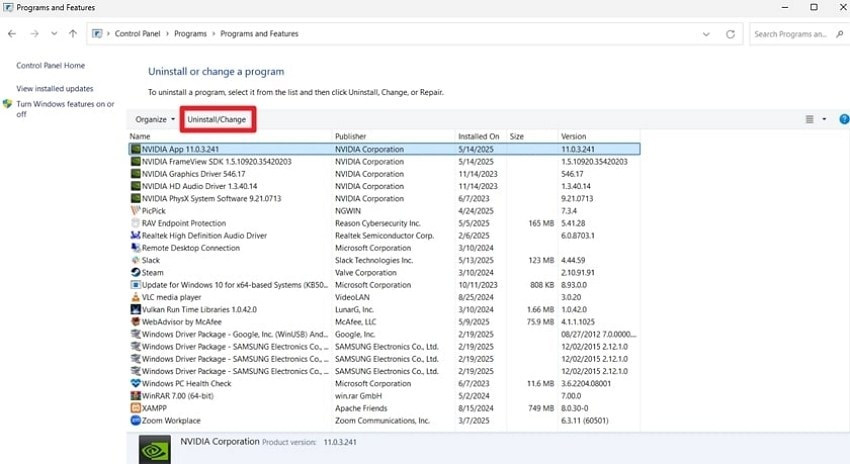
Task: Click the NVIDIA App 11.0.3.241 icon
Action: click(136, 149)
